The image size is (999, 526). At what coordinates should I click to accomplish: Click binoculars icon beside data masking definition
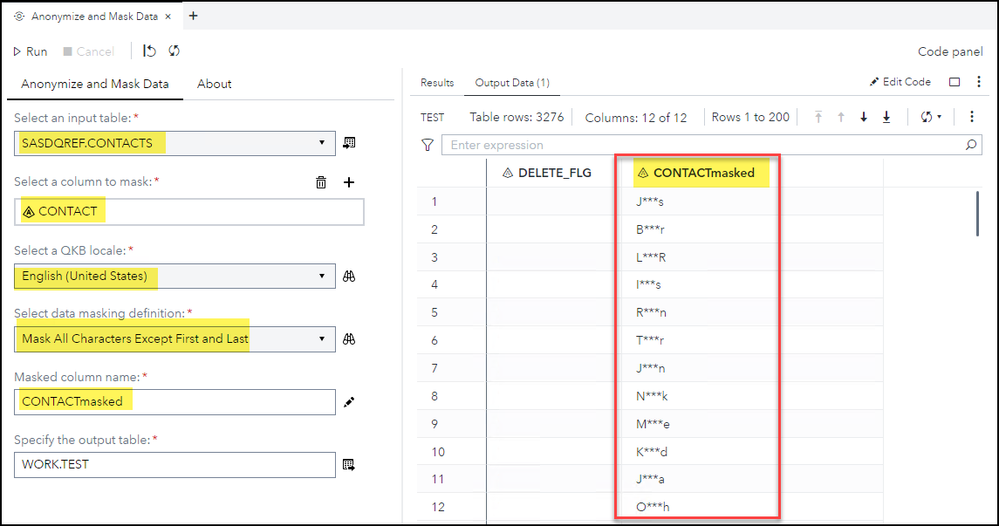[349, 339]
